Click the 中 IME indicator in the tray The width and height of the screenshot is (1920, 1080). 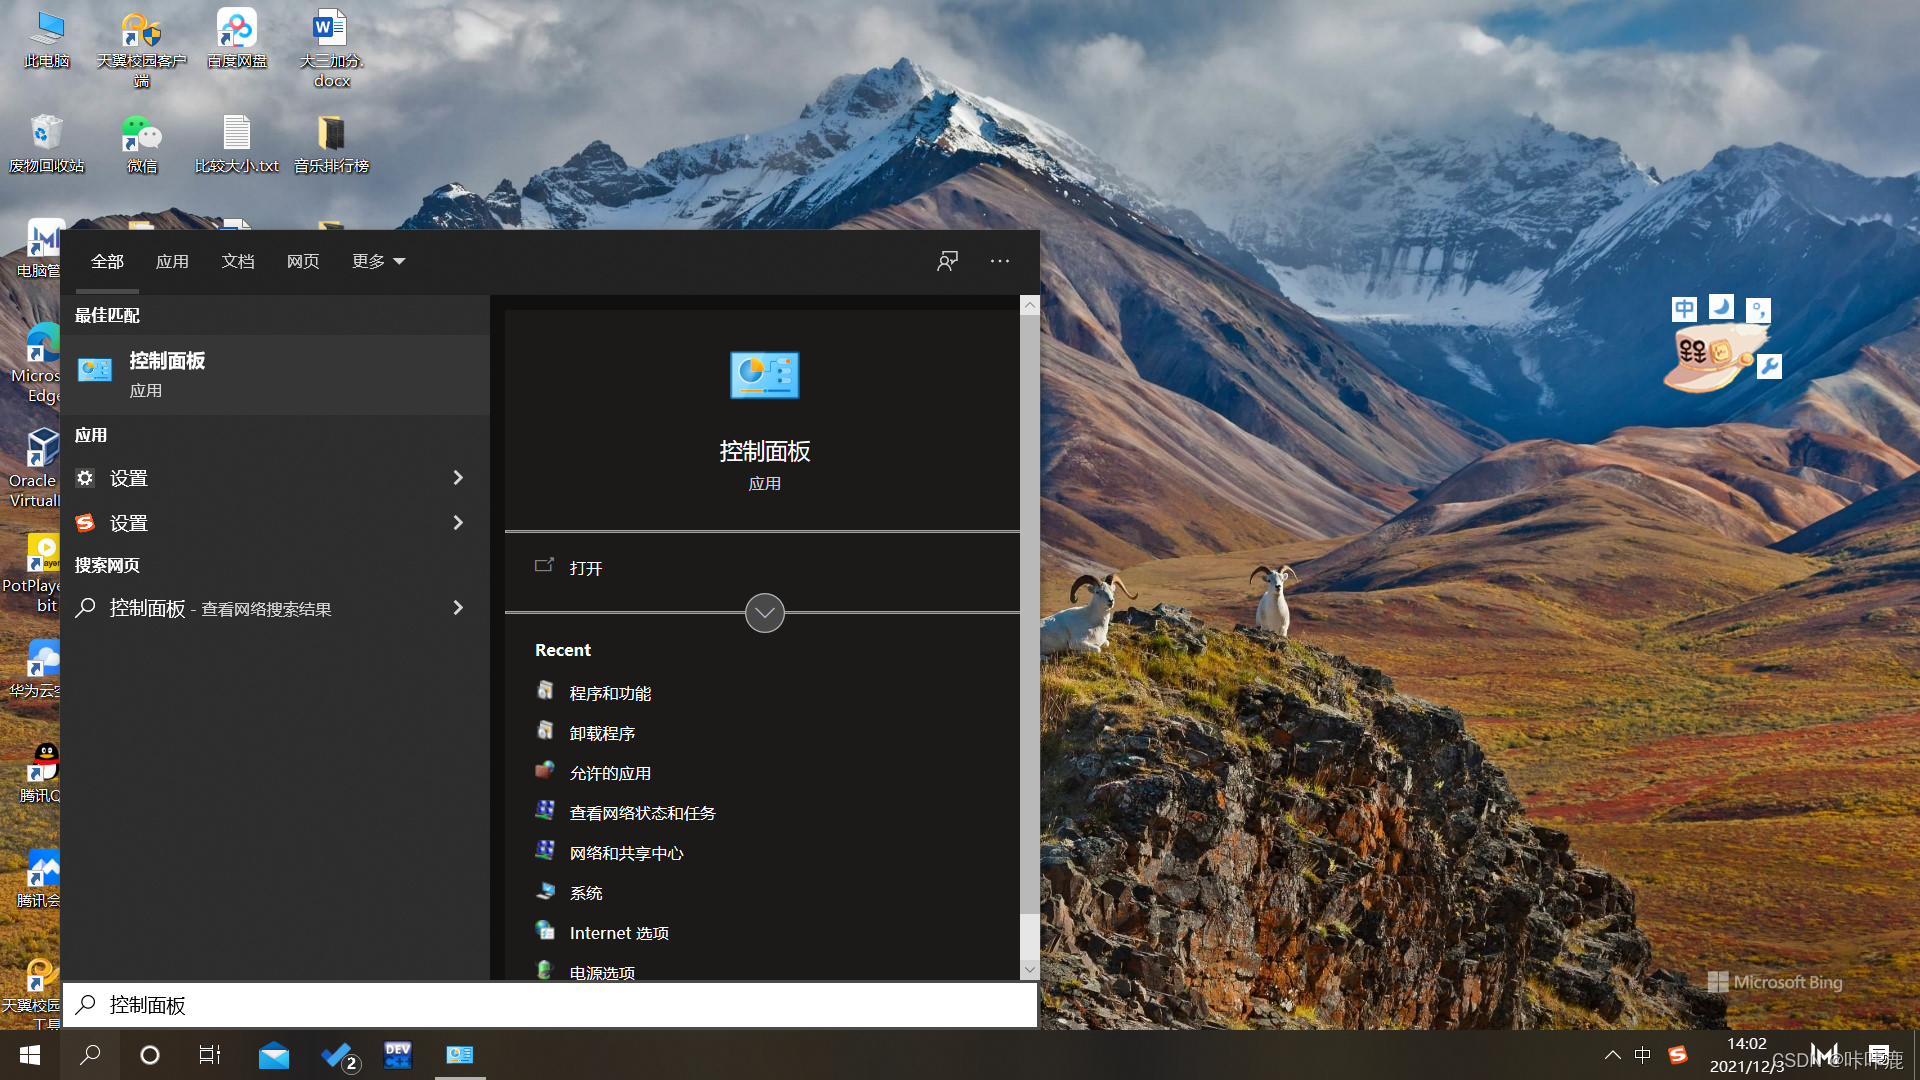click(x=1643, y=1055)
